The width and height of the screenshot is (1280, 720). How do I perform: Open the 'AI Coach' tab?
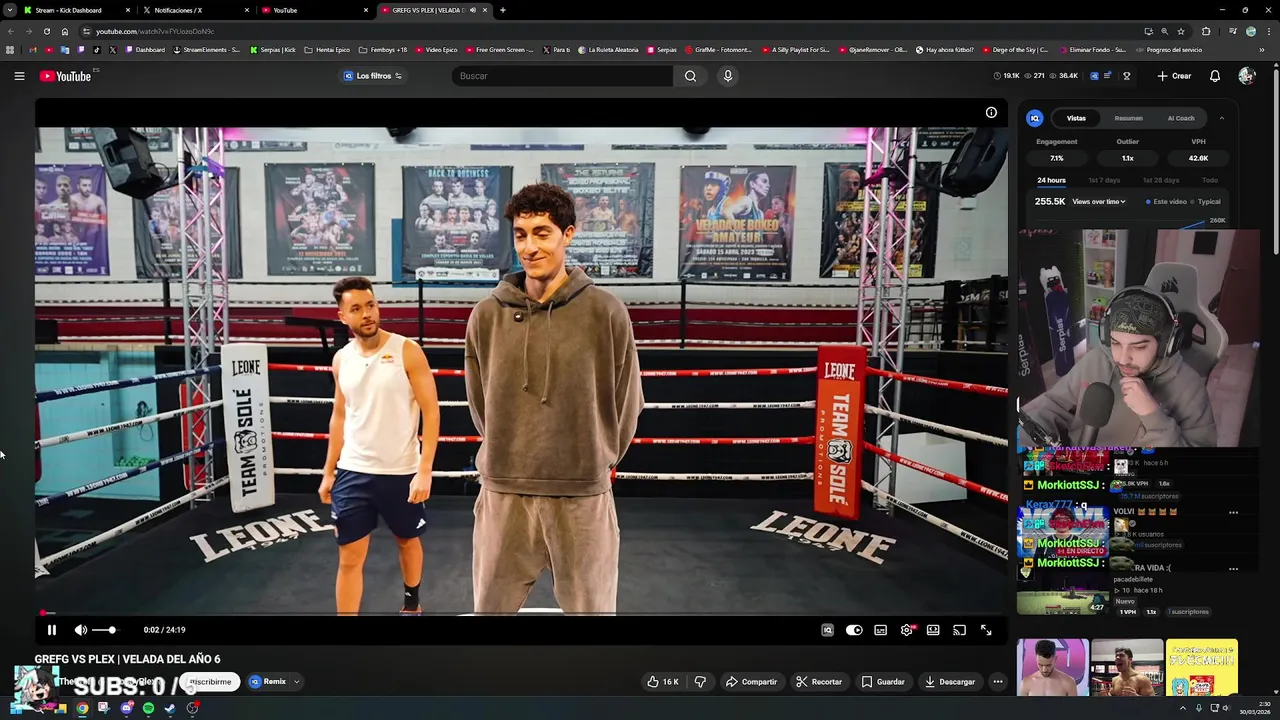[1181, 118]
